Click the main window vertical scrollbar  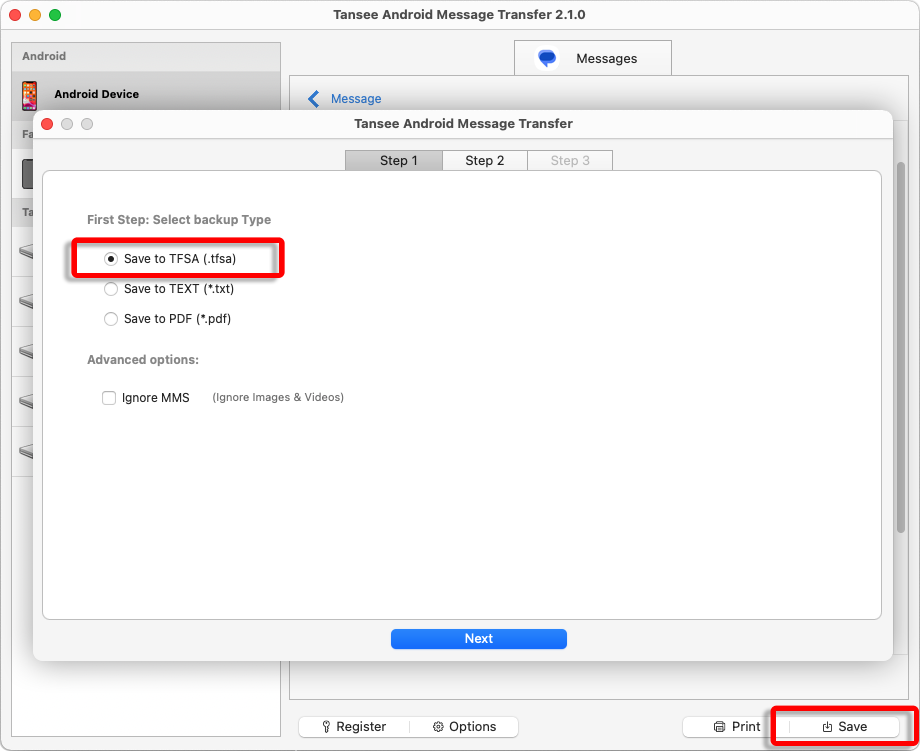pyautogui.click(x=901, y=347)
